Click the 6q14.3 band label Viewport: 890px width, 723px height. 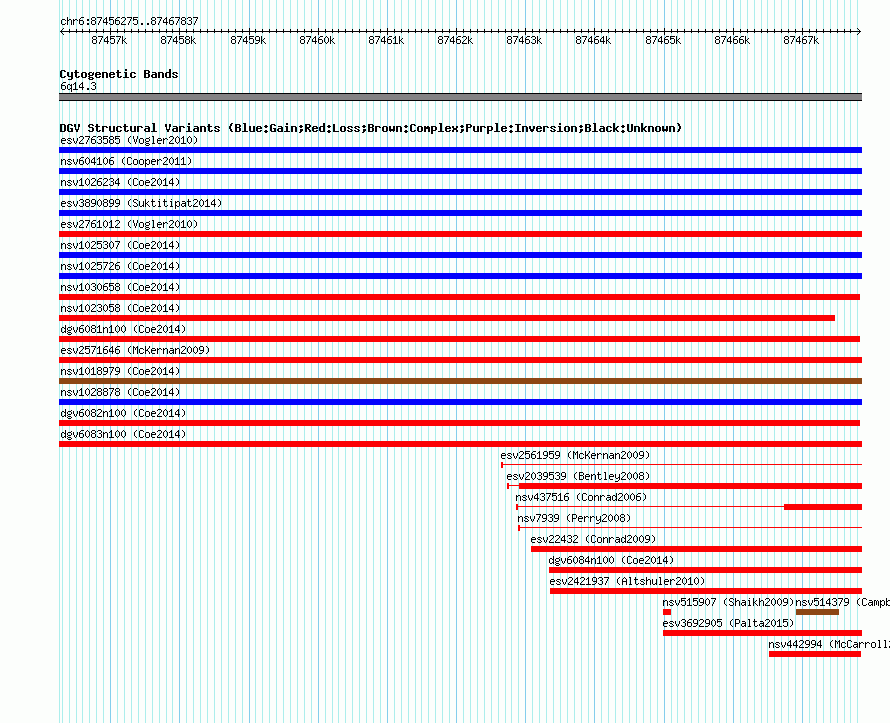pyautogui.click(x=78, y=86)
